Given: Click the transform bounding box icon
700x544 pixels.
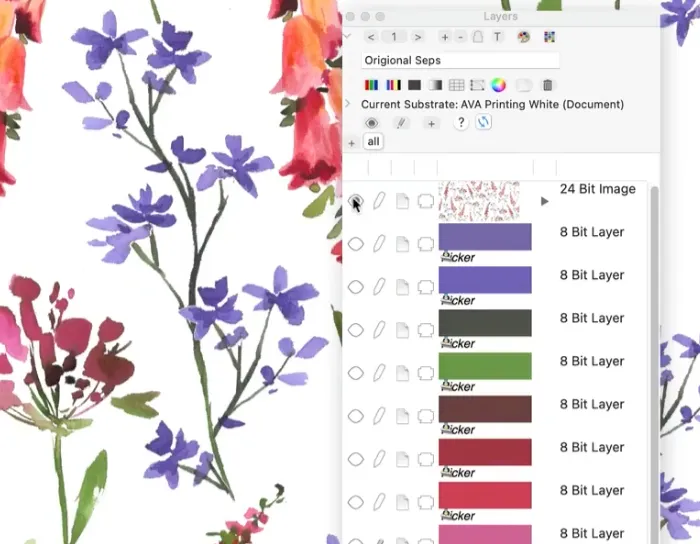Looking at the screenshot, I should click(x=477, y=85).
